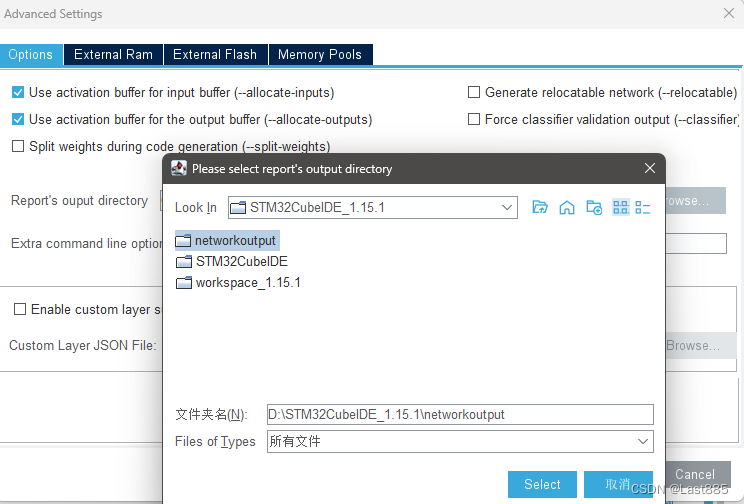Screen dimensions: 744x504
Task: Close the Advanced Settings window
Action: 729,13
